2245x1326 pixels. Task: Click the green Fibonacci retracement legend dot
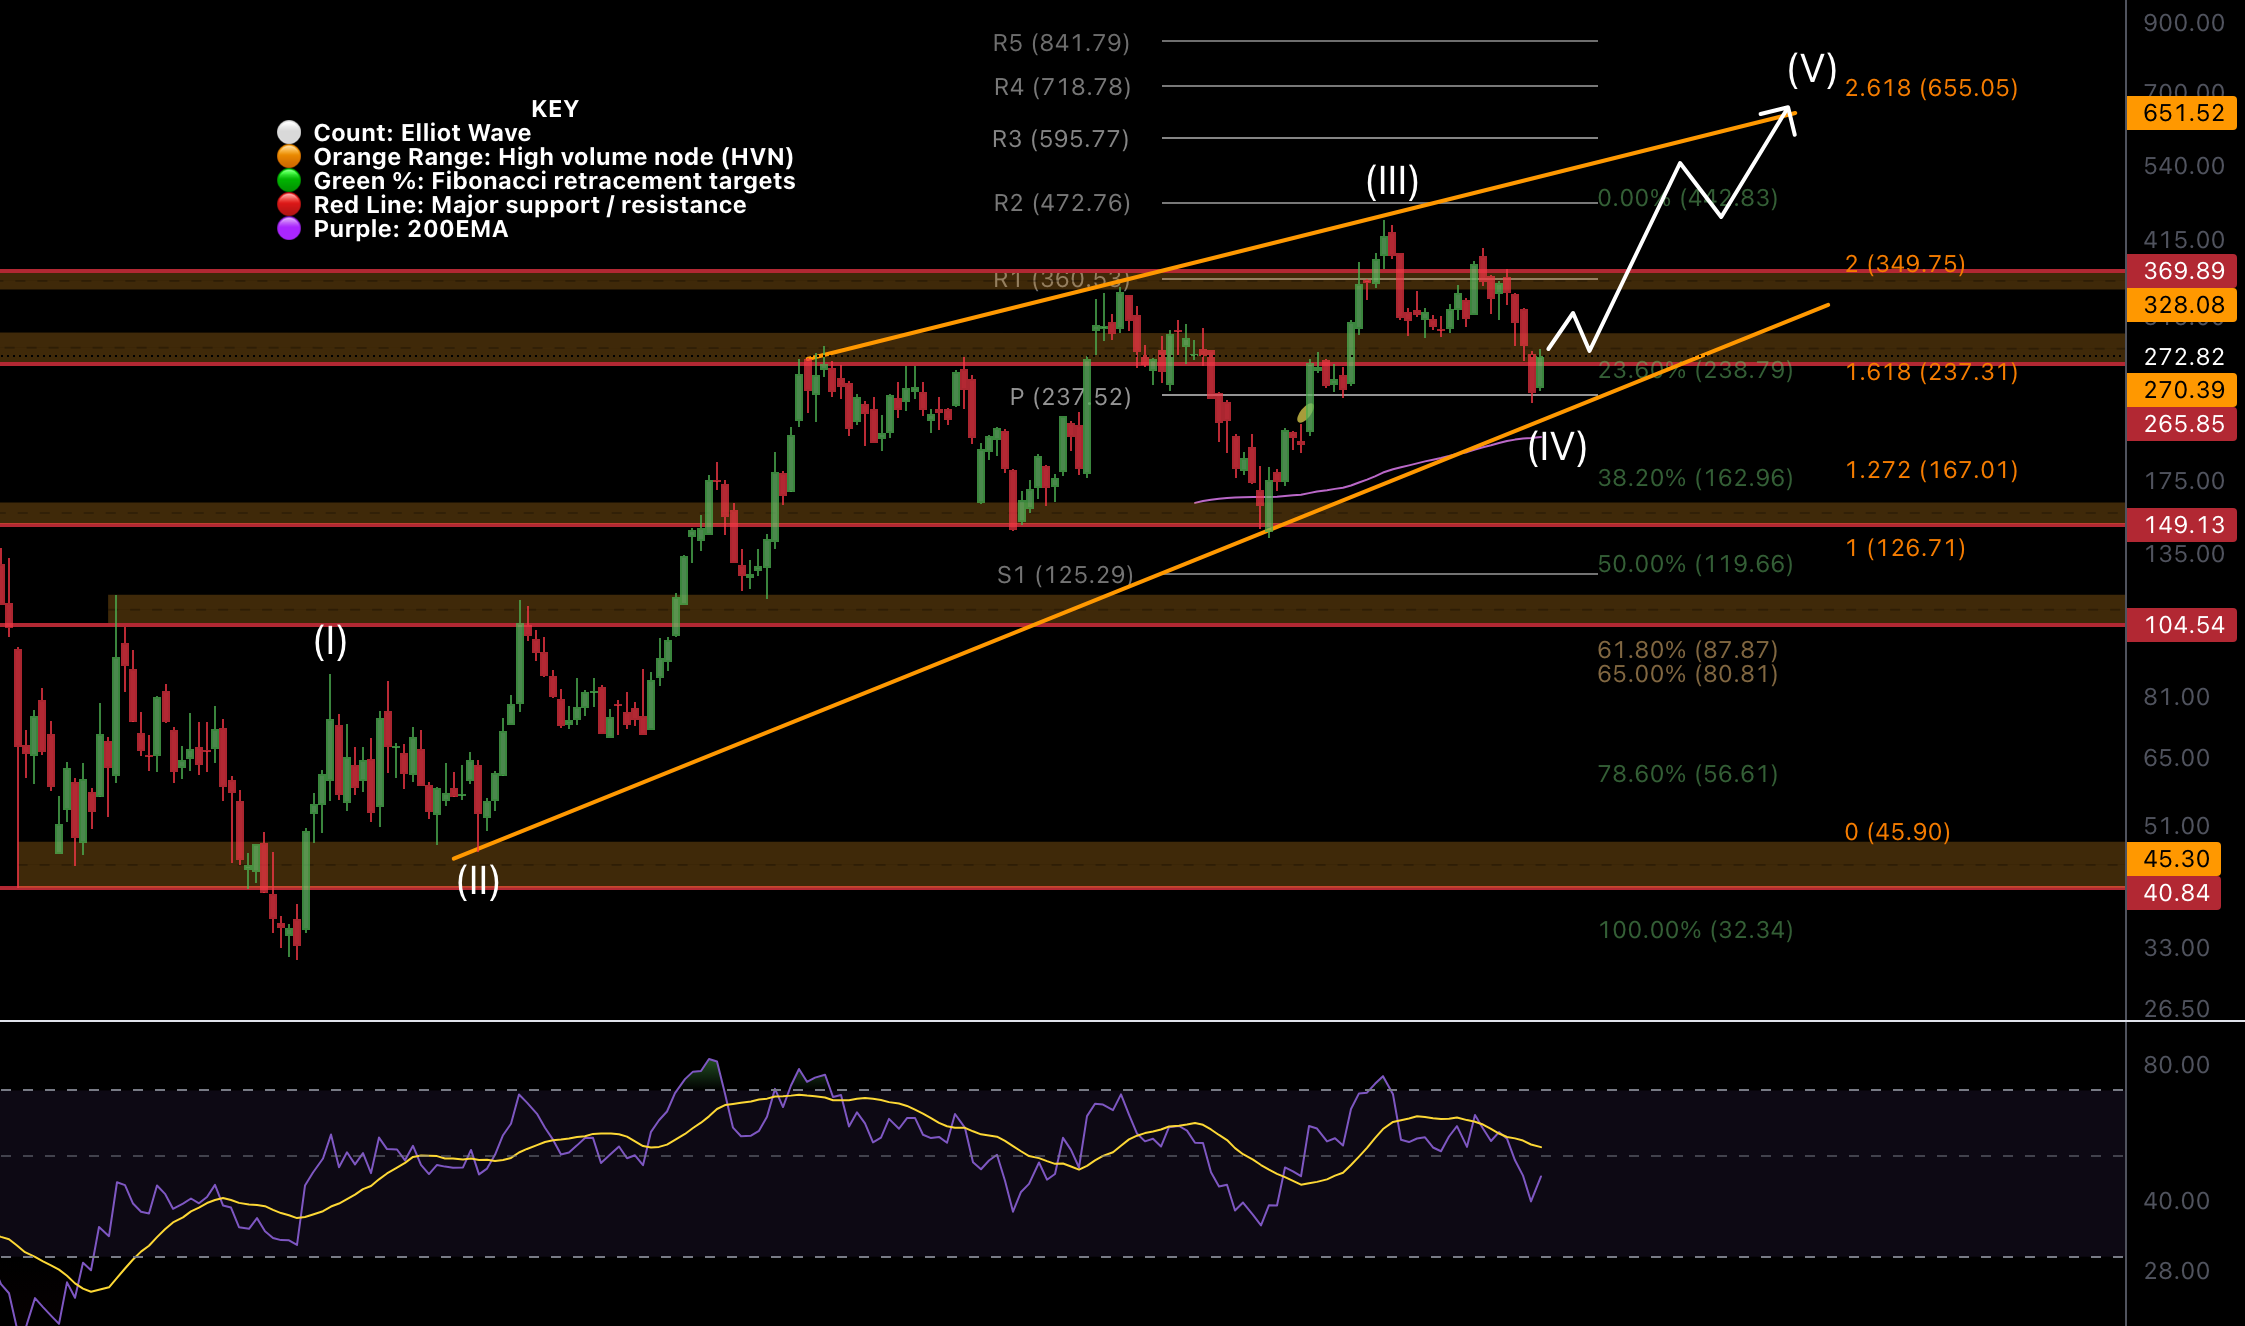[x=289, y=180]
